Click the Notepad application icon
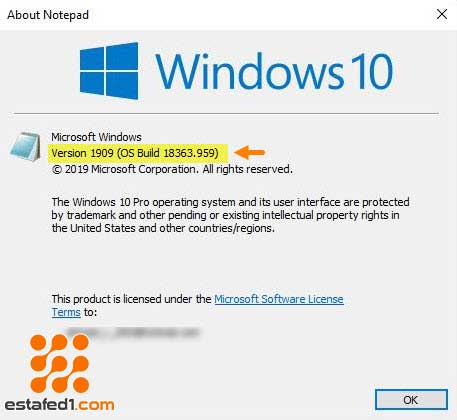 tap(25, 147)
